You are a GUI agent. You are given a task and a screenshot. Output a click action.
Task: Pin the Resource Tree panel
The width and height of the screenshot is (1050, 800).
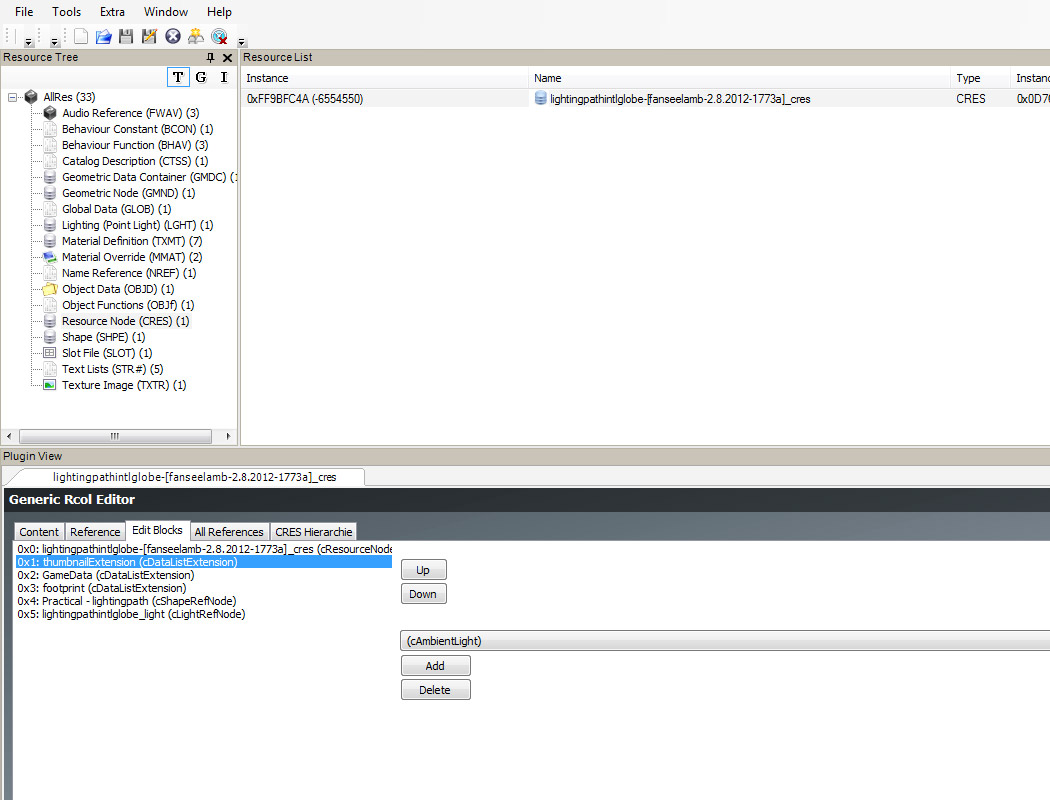[x=210, y=58]
